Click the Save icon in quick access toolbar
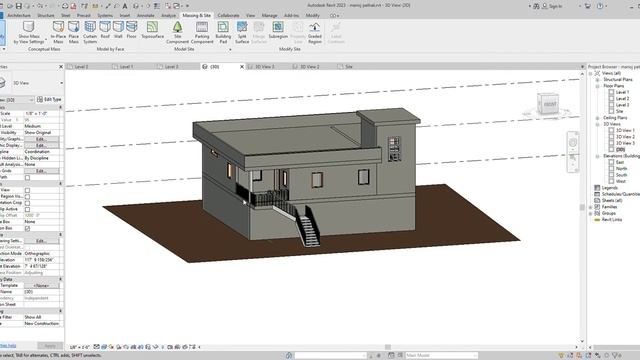The image size is (640, 360). point(19,6)
